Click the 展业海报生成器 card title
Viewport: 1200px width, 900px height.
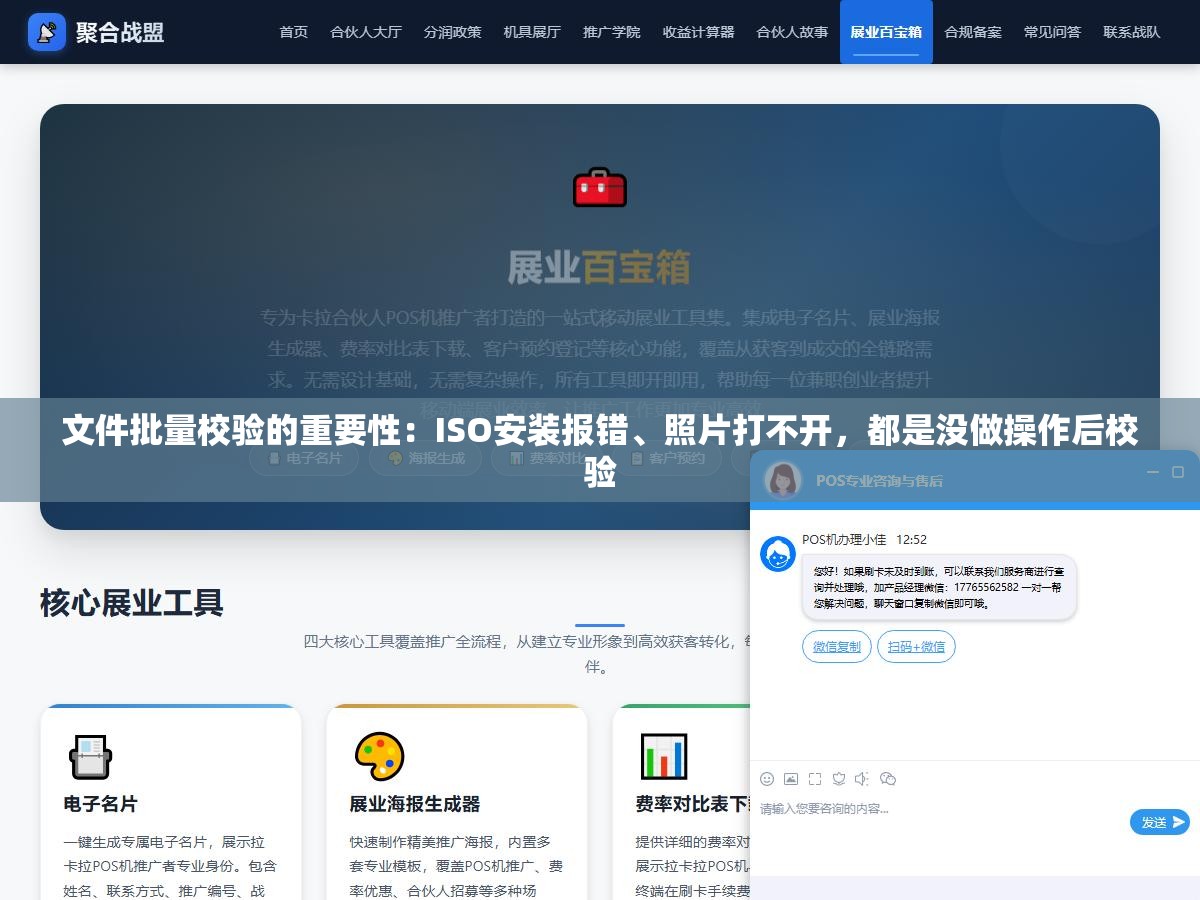coord(415,804)
